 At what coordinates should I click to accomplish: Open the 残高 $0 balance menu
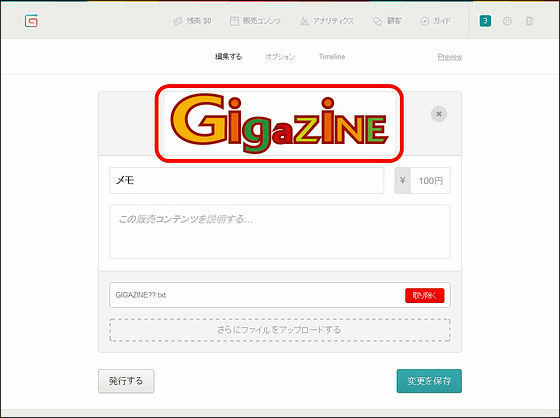(x=192, y=21)
